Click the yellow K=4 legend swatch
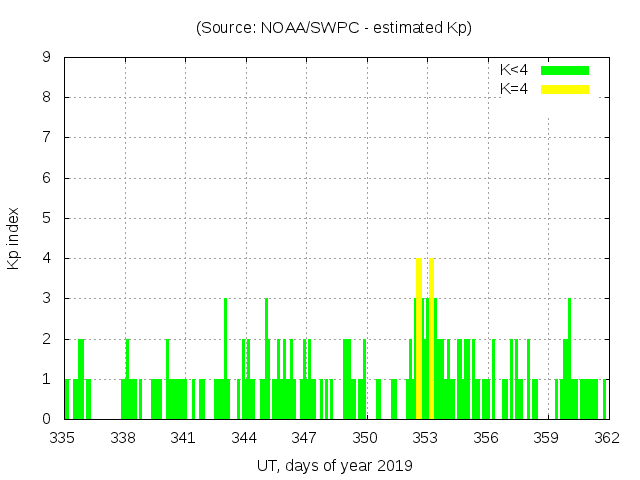The width and height of the screenshot is (640, 480). (x=565, y=89)
